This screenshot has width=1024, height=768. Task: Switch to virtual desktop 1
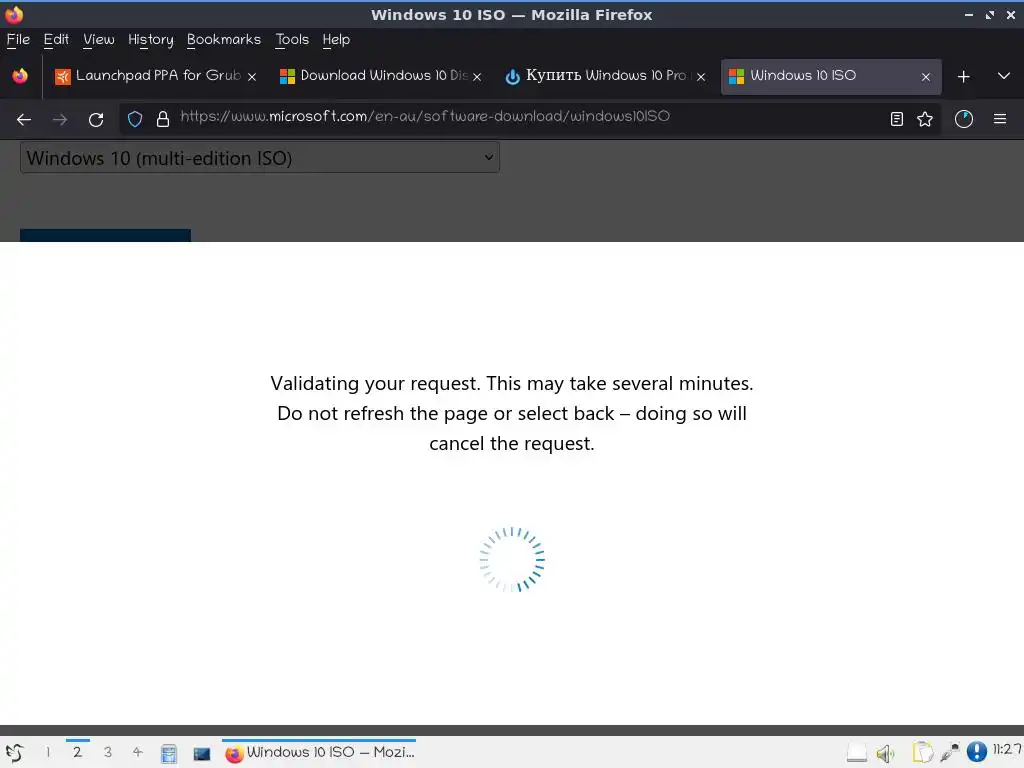(48, 752)
